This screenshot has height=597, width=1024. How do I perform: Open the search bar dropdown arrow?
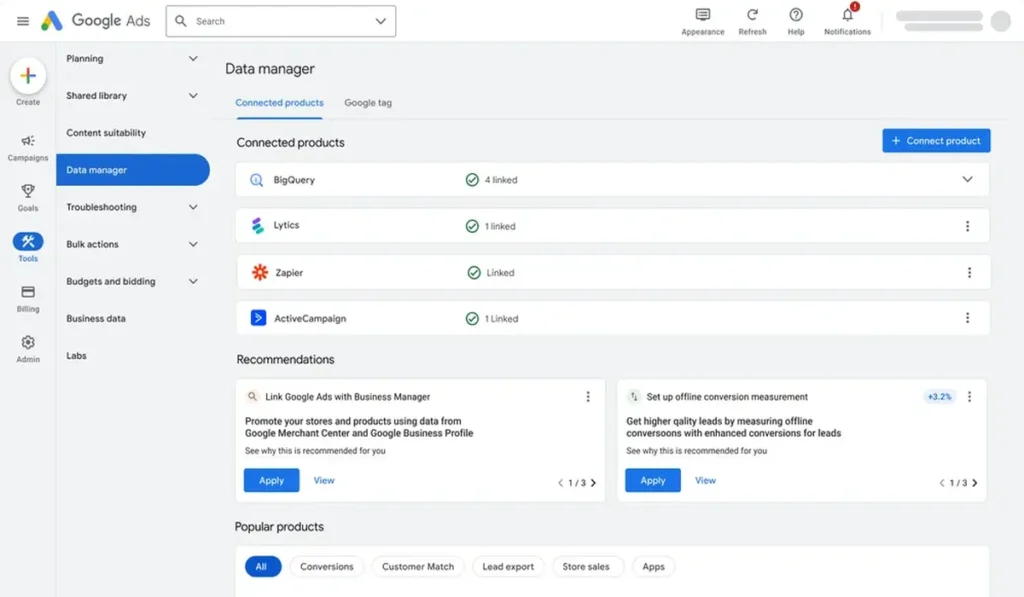378,20
